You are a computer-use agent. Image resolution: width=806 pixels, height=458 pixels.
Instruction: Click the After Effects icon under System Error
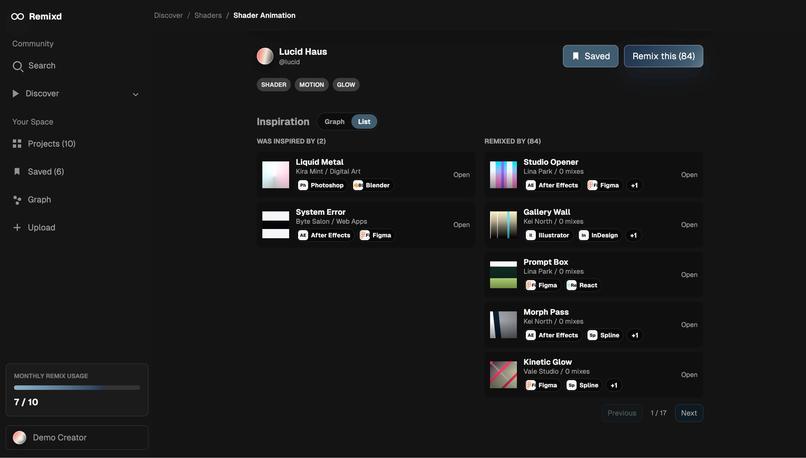303,235
